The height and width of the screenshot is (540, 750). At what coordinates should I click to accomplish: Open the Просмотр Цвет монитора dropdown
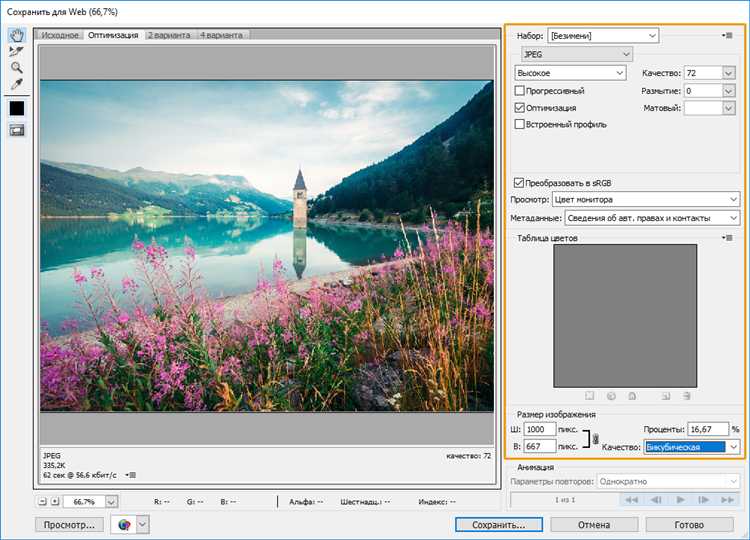click(x=646, y=199)
